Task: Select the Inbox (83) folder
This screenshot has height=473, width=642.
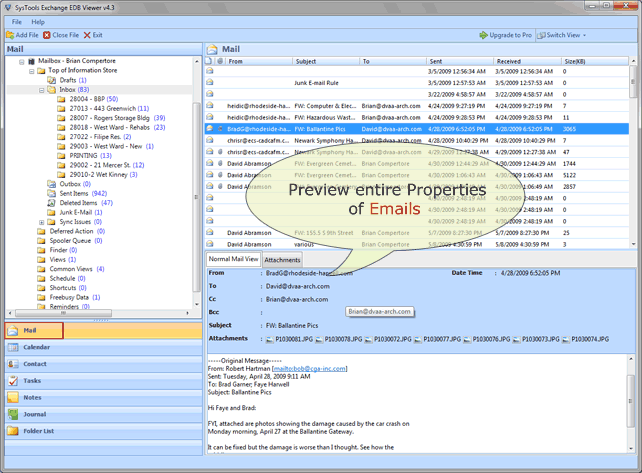Action: click(x=74, y=90)
